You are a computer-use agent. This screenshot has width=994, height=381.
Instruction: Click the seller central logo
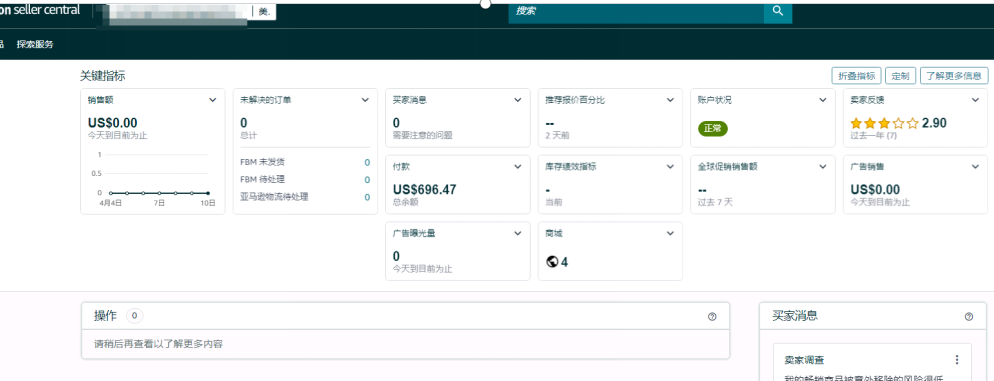tap(39, 10)
